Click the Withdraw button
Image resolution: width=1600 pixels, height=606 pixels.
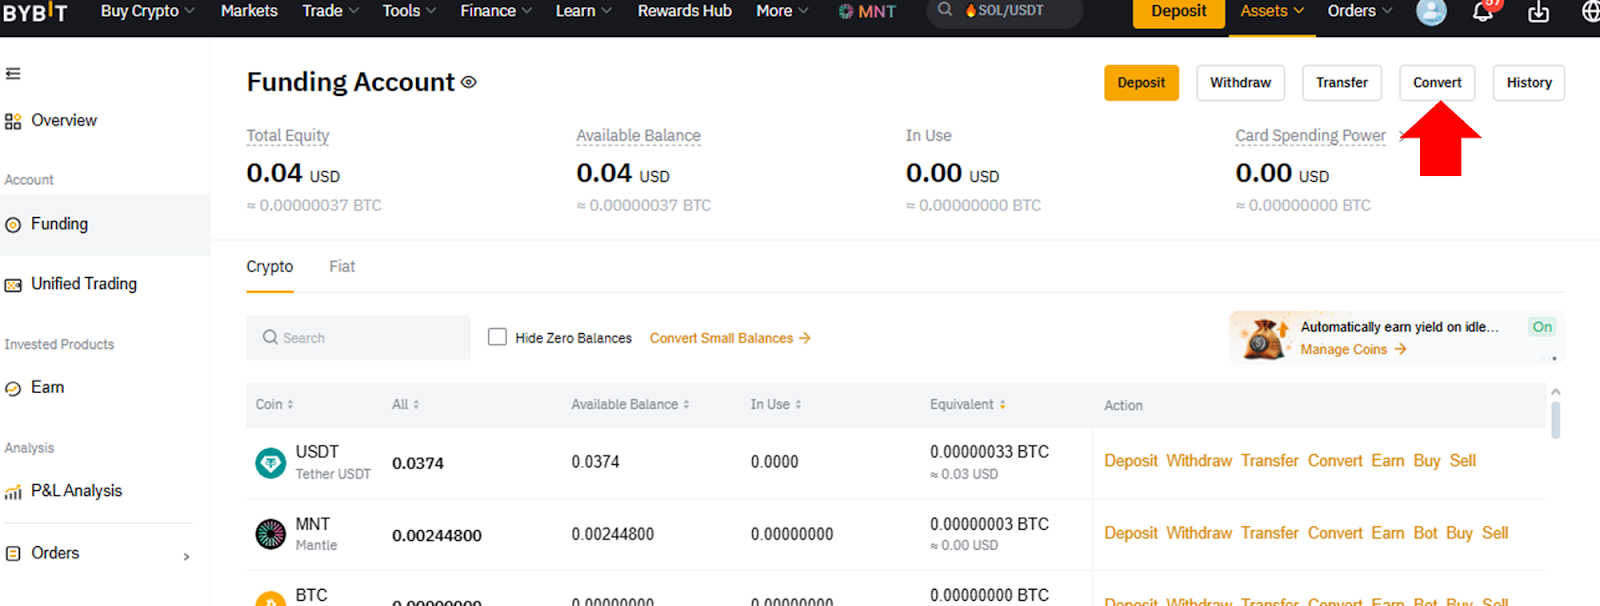pos(1240,83)
